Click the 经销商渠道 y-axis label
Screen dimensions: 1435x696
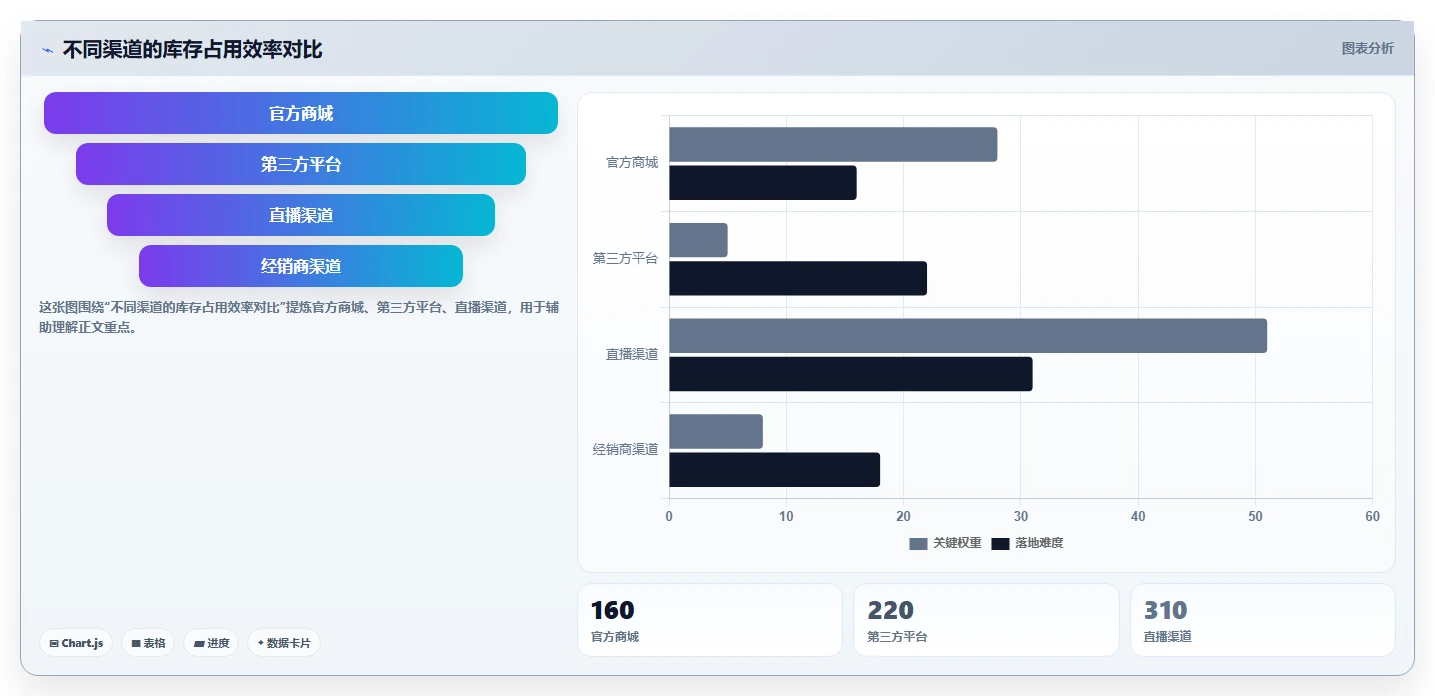625,450
